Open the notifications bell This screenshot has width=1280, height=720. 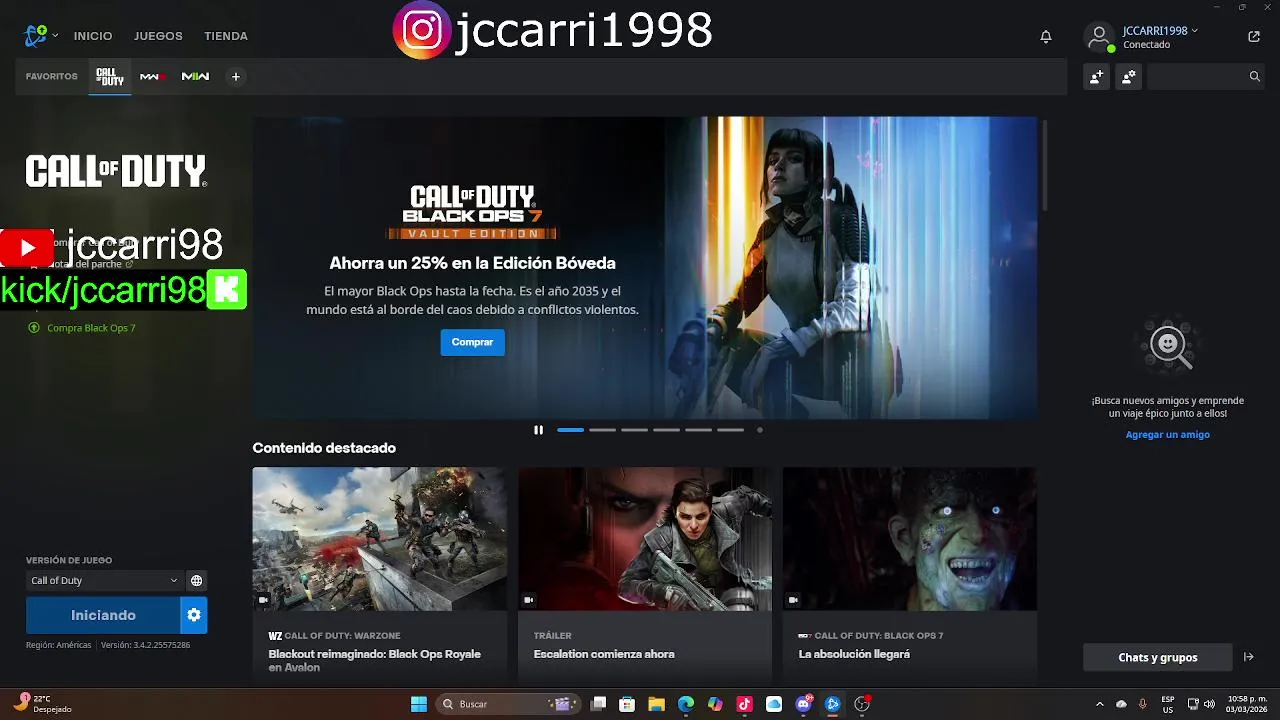click(1046, 36)
